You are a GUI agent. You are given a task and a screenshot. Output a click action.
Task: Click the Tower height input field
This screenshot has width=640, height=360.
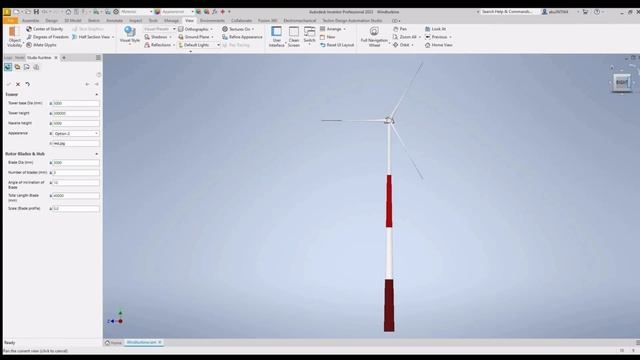pyautogui.click(x=76, y=113)
